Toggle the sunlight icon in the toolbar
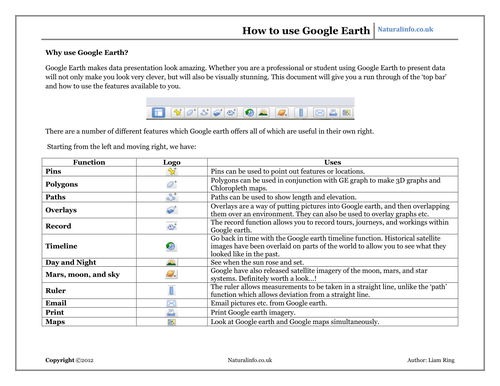 point(263,113)
